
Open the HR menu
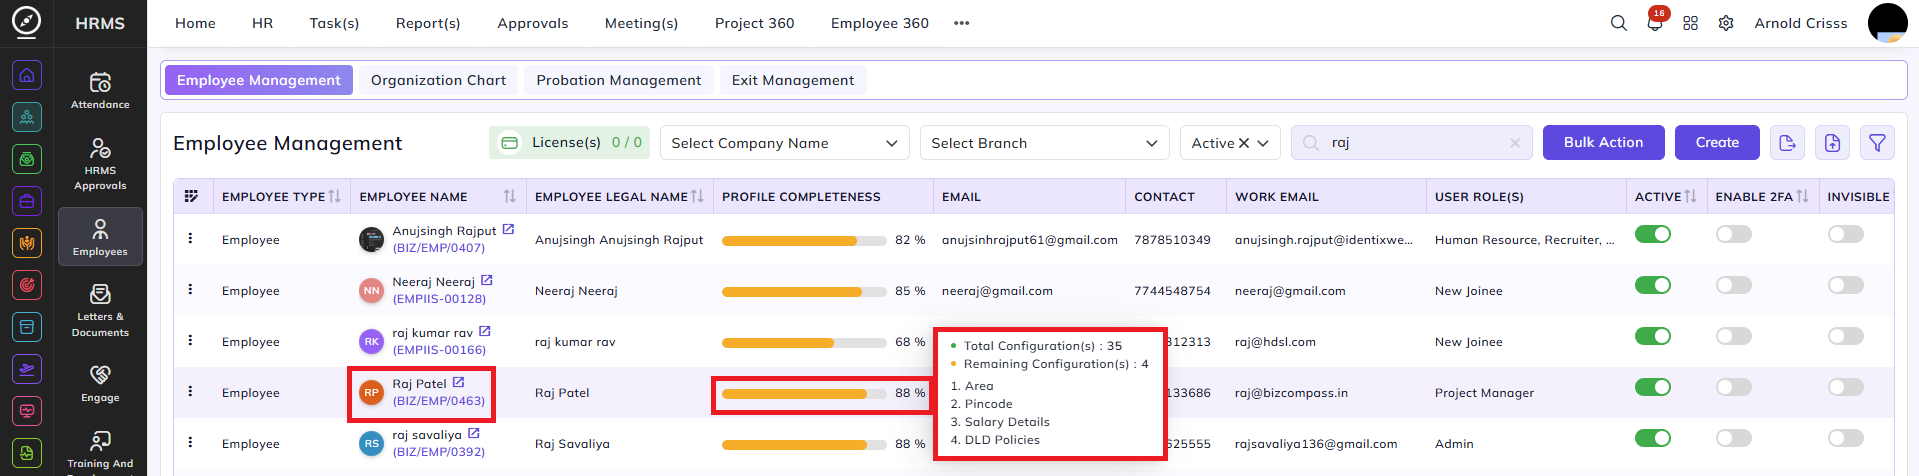tap(262, 23)
